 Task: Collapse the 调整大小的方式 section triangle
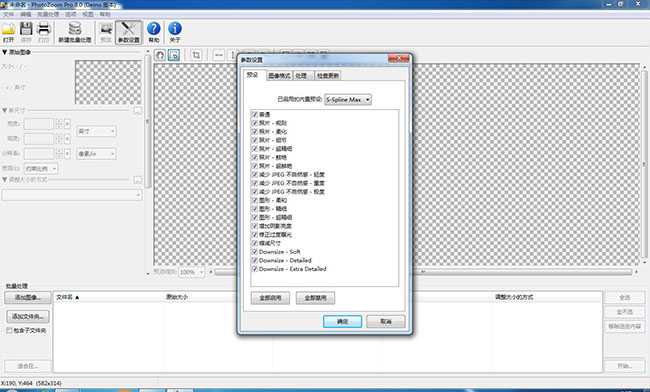point(5,179)
